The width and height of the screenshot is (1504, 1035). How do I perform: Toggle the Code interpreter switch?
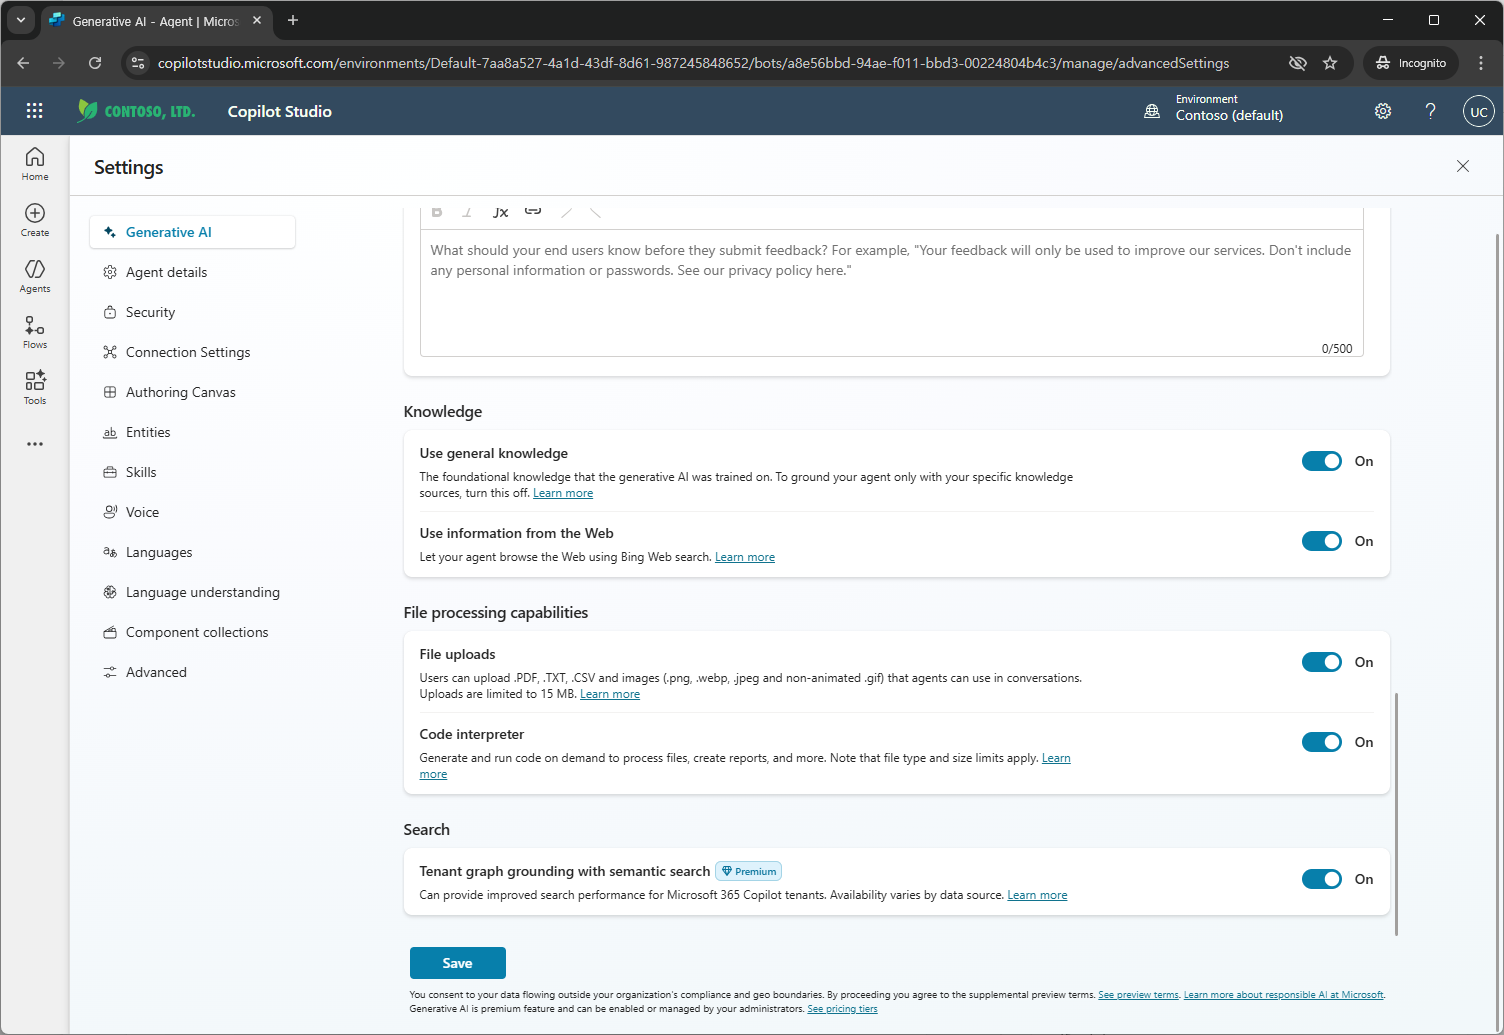[1321, 742]
